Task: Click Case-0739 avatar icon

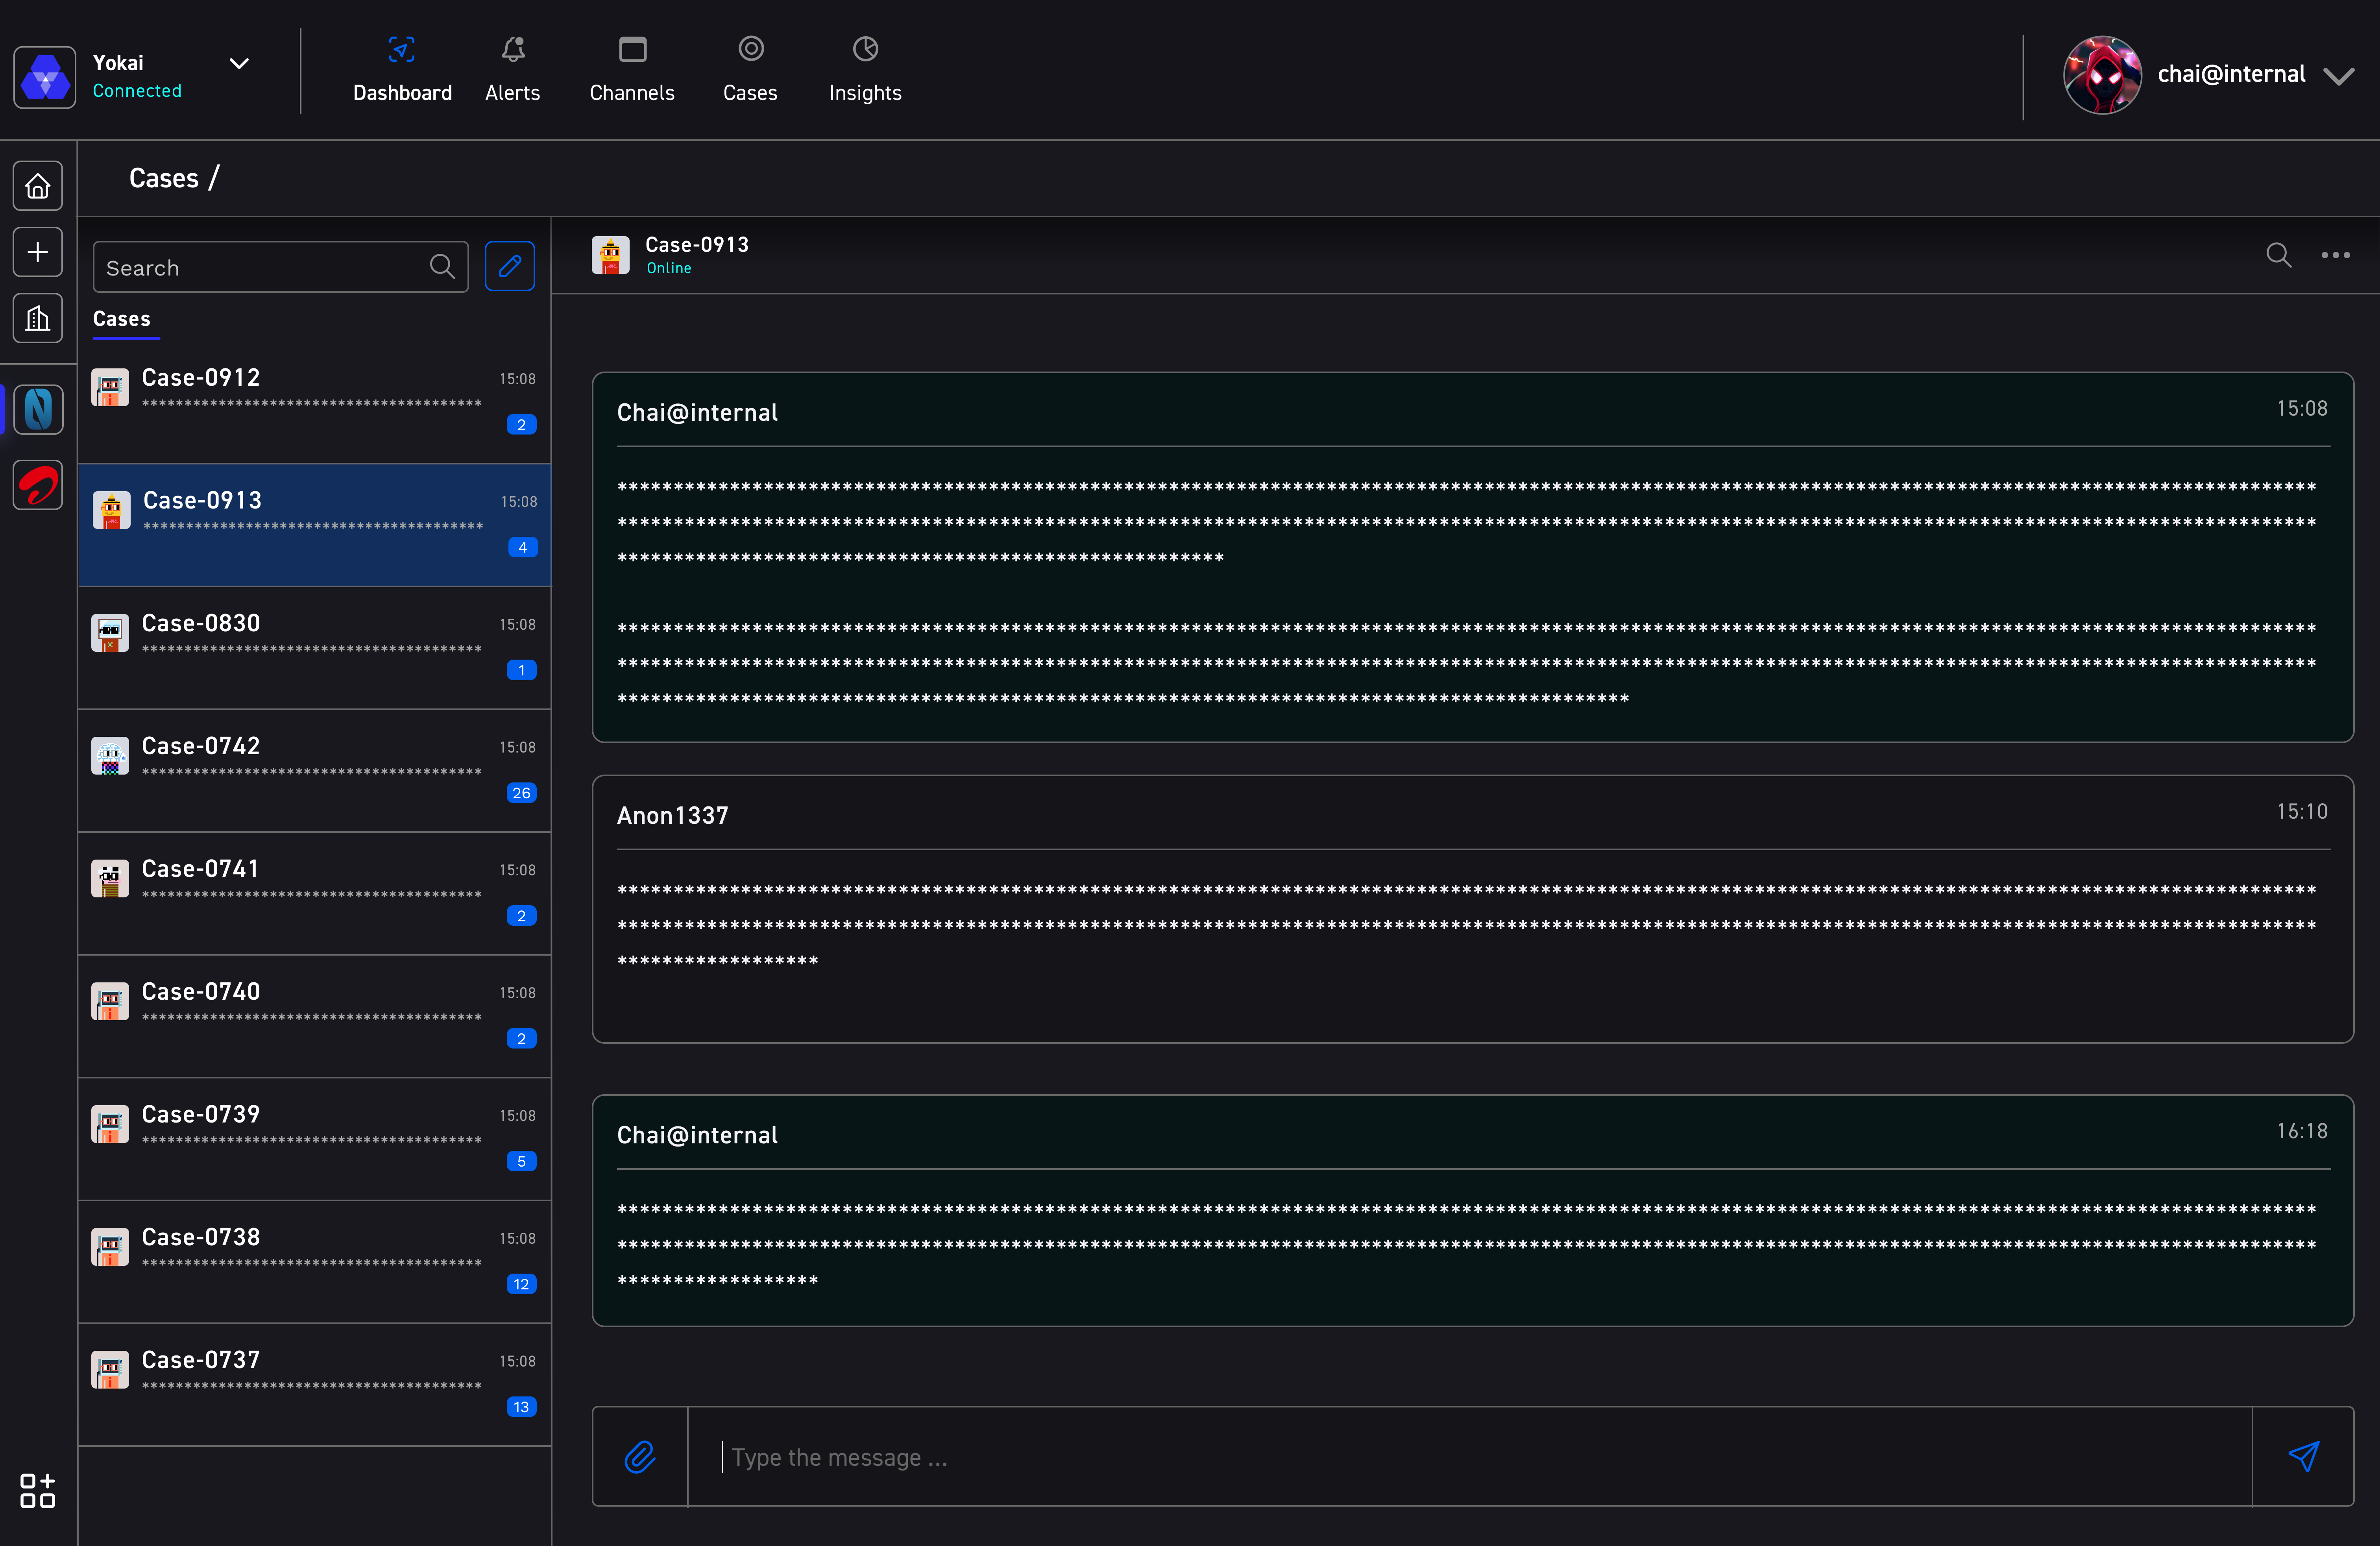Action: click(110, 1125)
